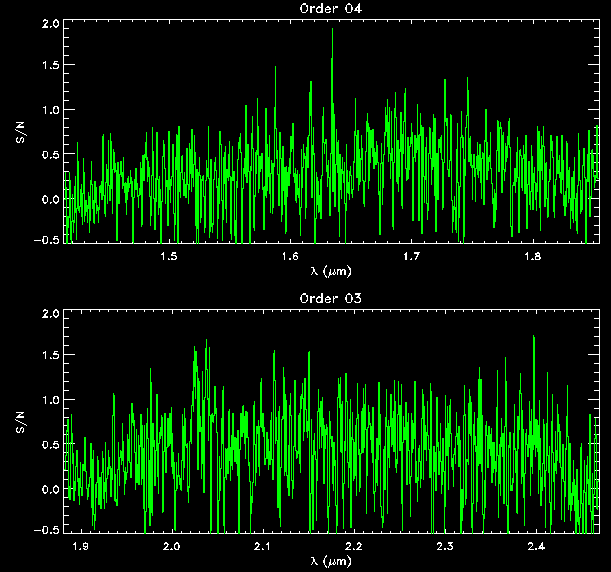Click the 2.2 x-axis tick label in Order 03
The height and width of the screenshot is (572, 611).
tap(354, 547)
